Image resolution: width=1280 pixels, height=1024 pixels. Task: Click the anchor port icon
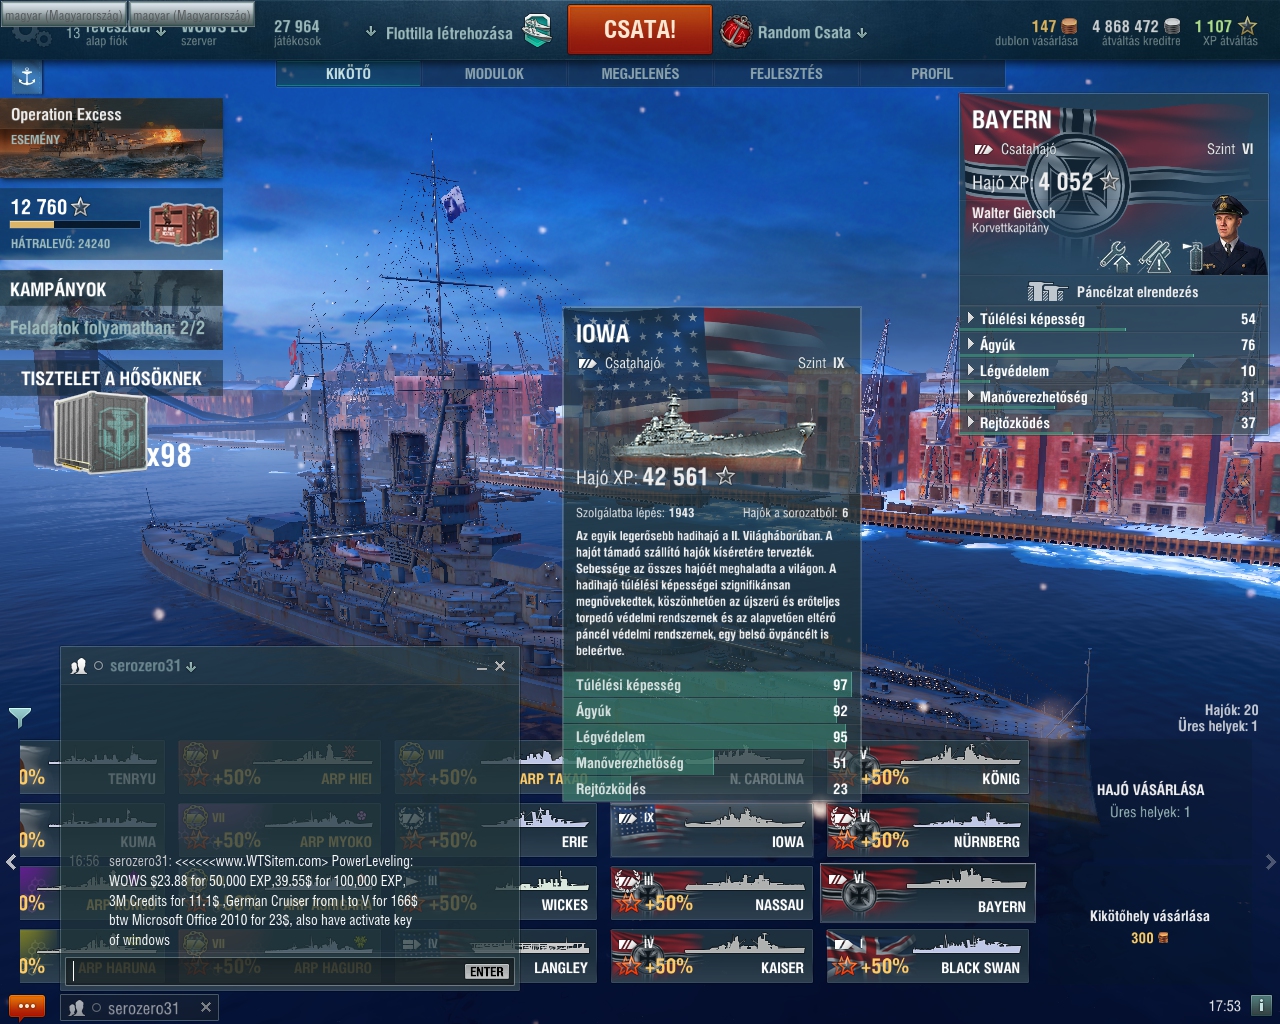click(x=27, y=76)
